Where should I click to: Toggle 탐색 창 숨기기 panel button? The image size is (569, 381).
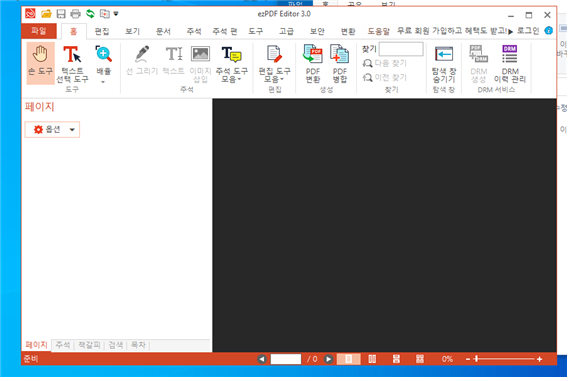pos(444,64)
